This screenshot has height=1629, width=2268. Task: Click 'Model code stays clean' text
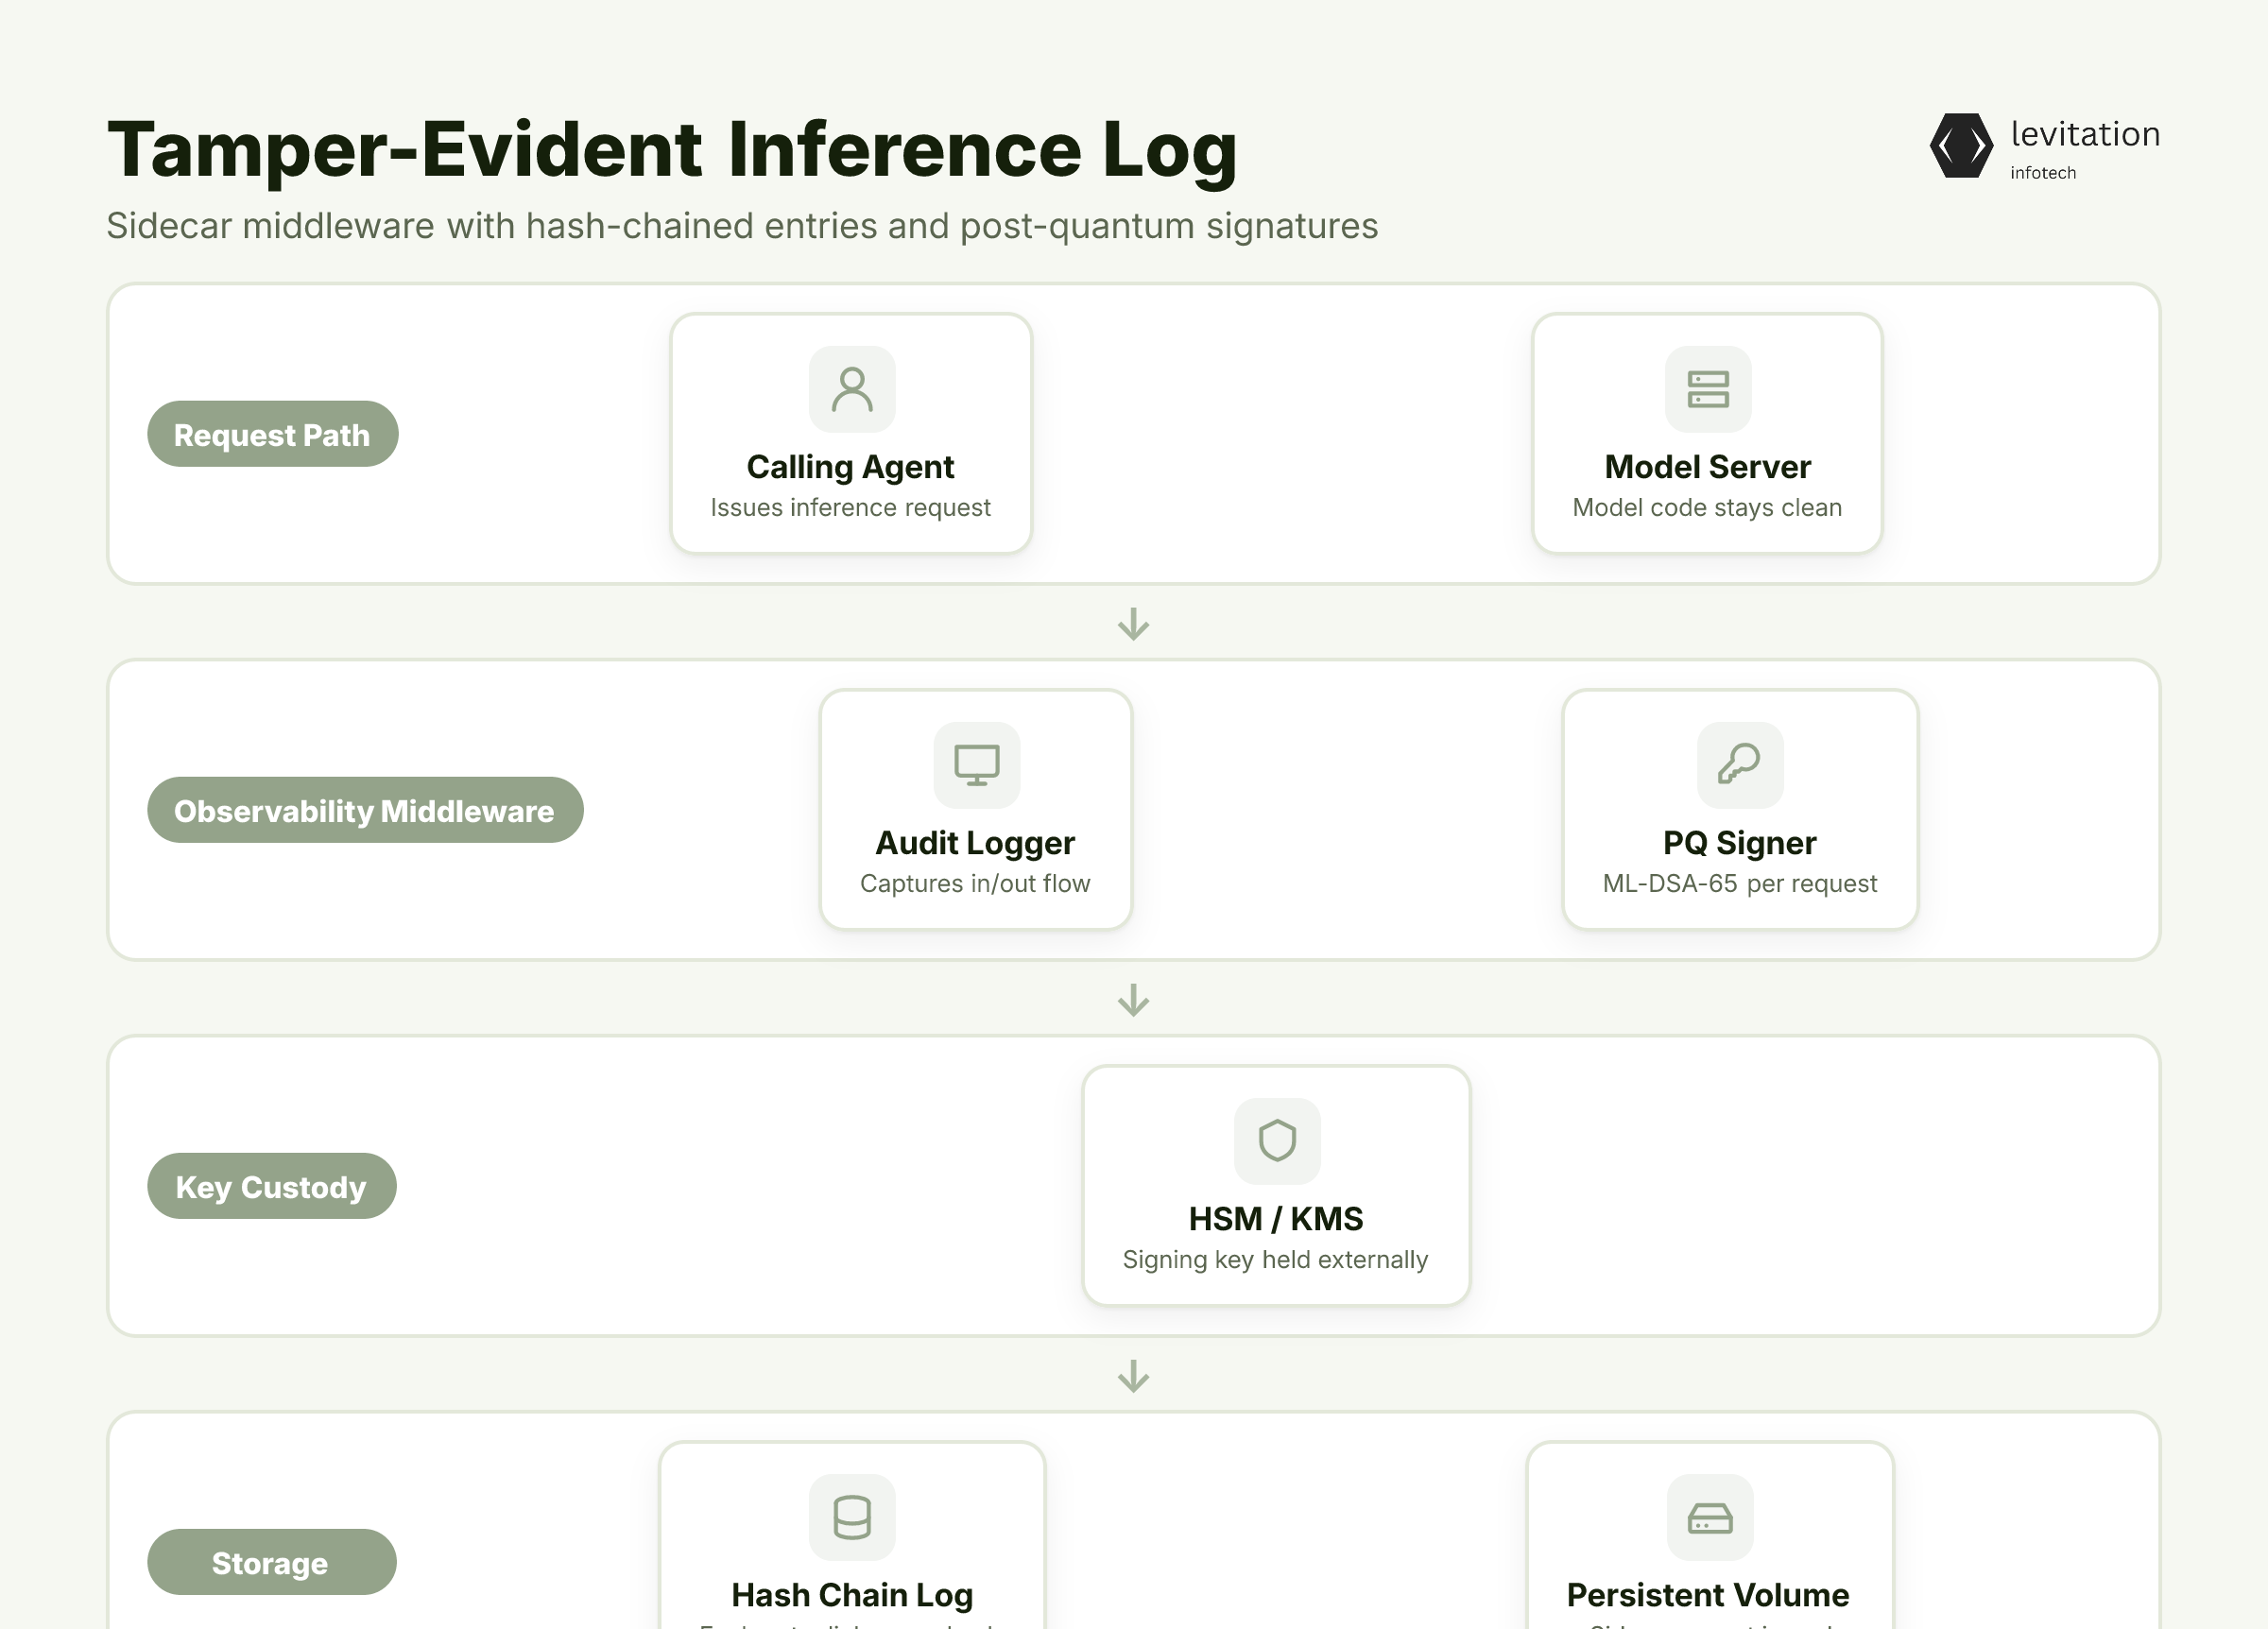pyautogui.click(x=1708, y=508)
